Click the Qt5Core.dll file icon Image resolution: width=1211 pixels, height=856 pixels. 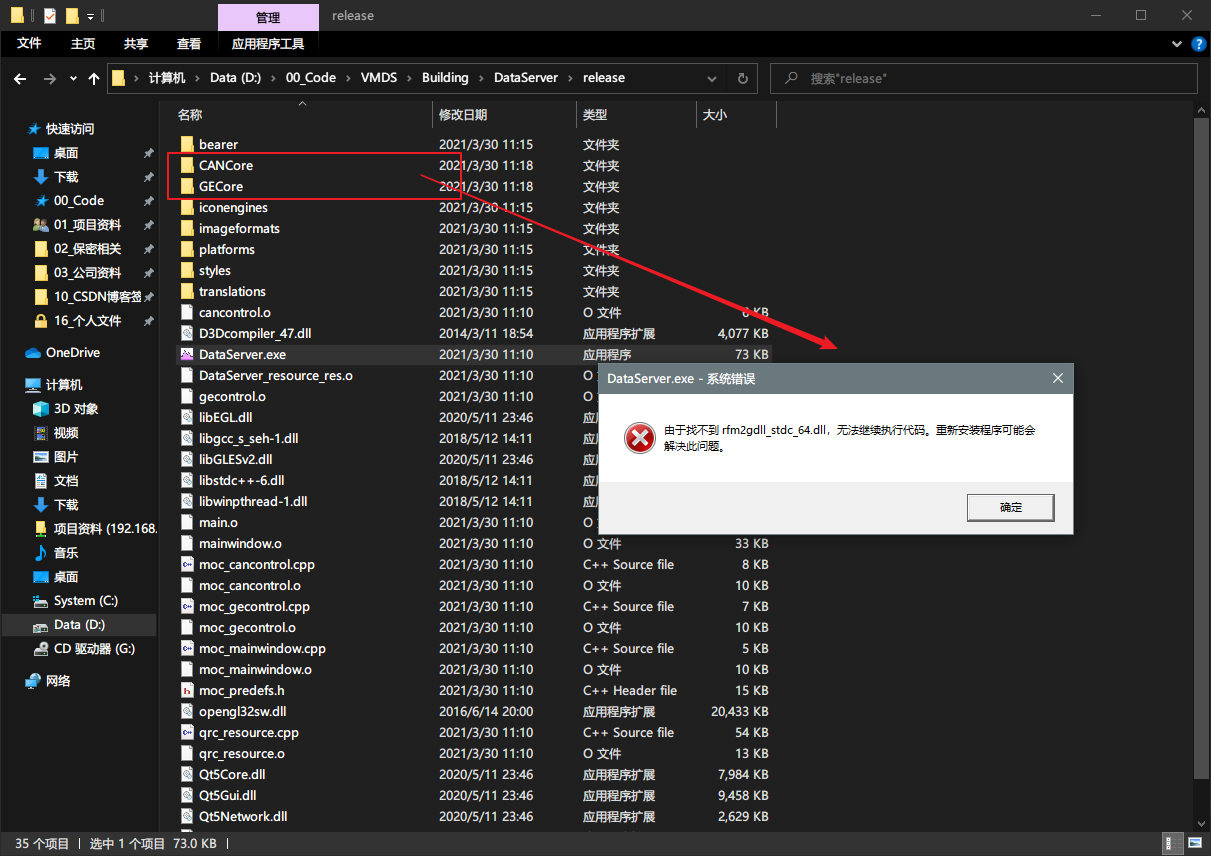[187, 774]
